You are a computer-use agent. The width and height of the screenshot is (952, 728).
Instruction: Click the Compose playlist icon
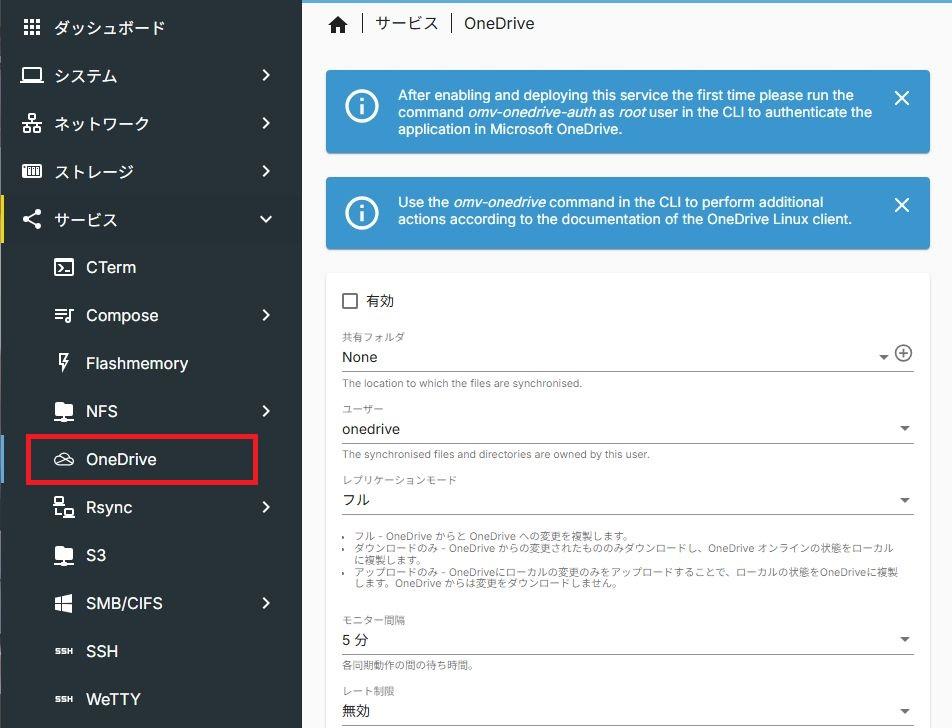tap(64, 315)
